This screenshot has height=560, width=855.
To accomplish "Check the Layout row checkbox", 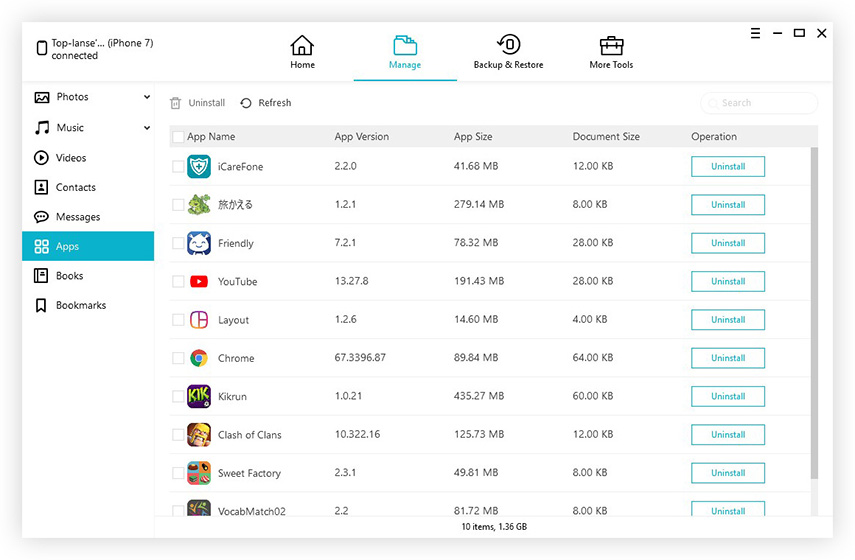I will coord(178,320).
